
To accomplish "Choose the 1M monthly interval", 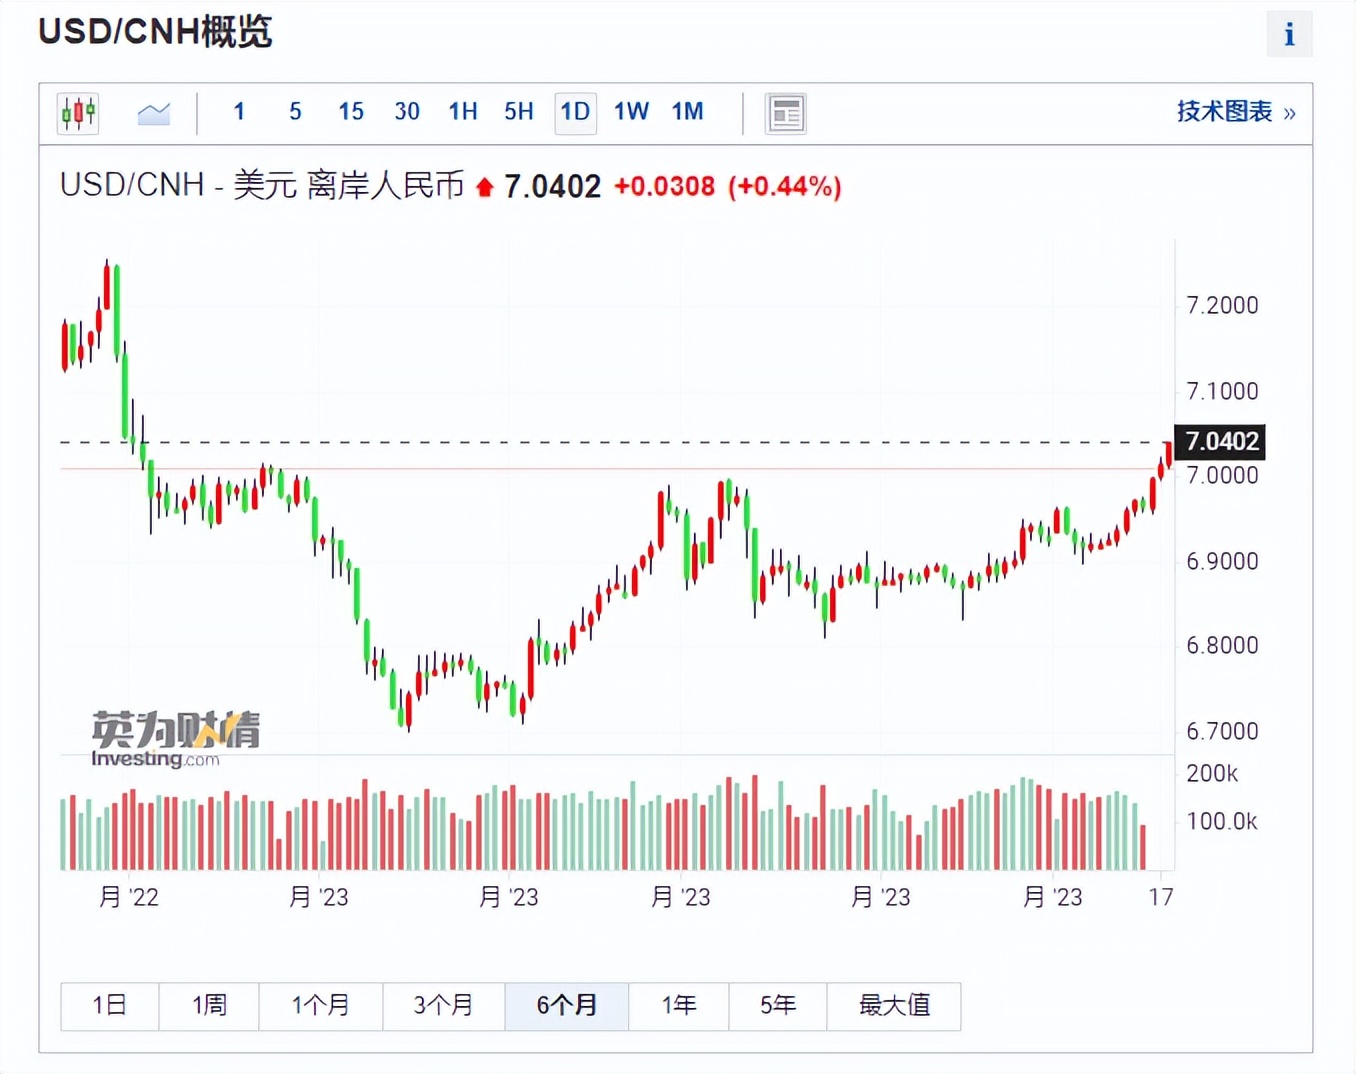I will [687, 112].
